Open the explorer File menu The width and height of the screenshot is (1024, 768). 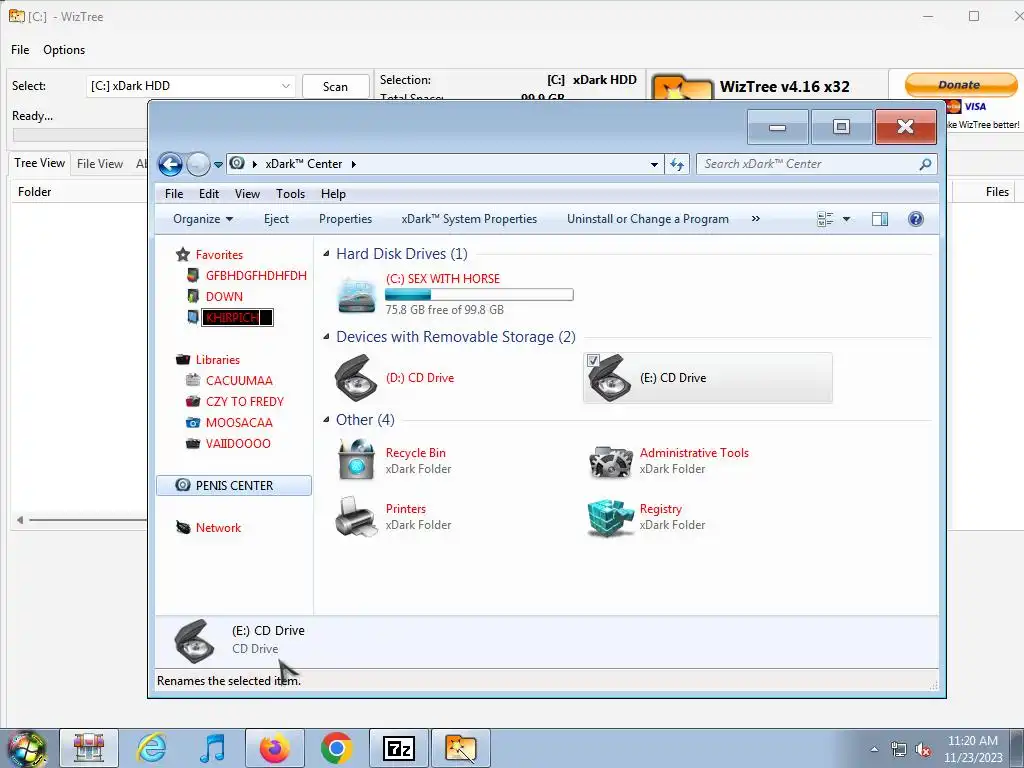coord(174,194)
